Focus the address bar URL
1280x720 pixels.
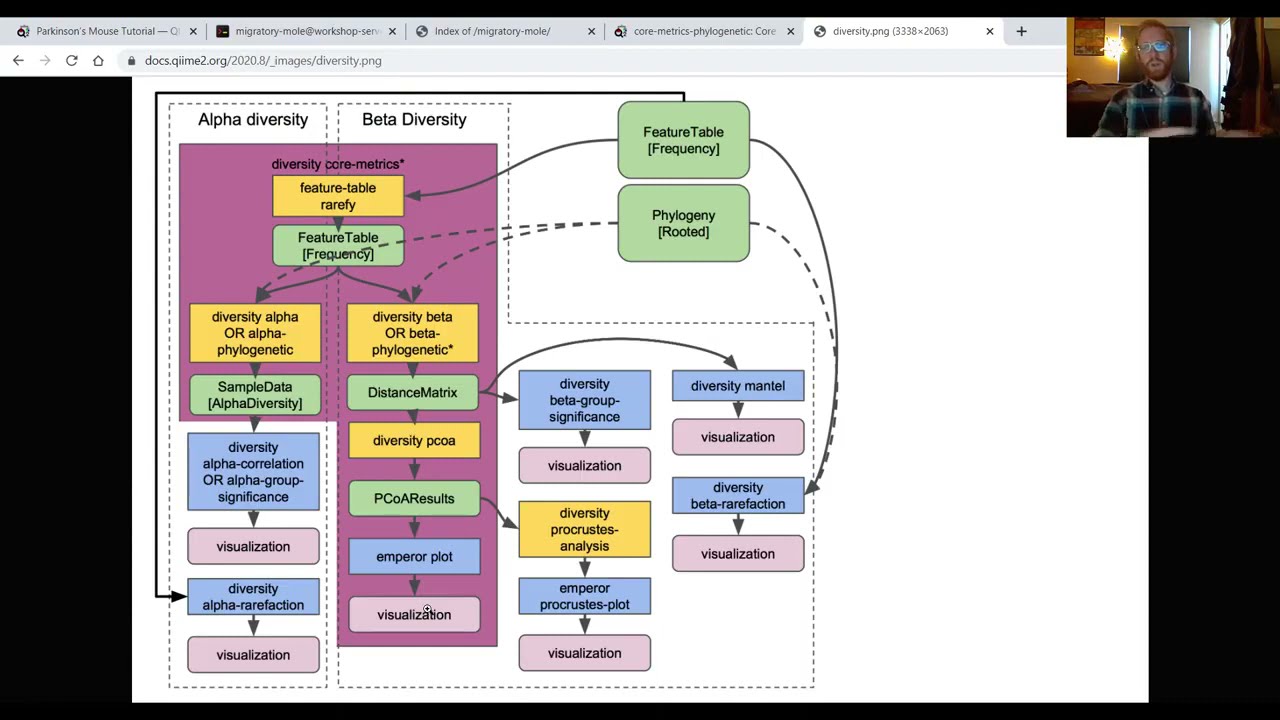point(263,61)
